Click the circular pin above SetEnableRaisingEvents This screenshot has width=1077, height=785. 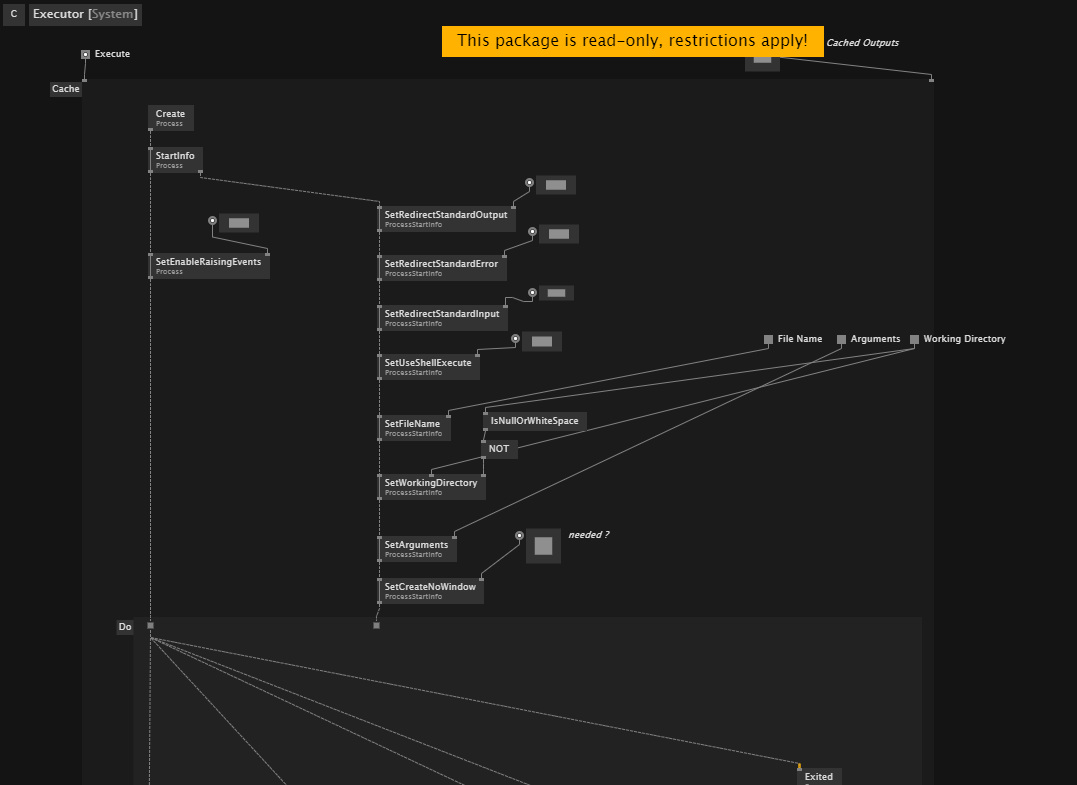pyautogui.click(x=212, y=220)
